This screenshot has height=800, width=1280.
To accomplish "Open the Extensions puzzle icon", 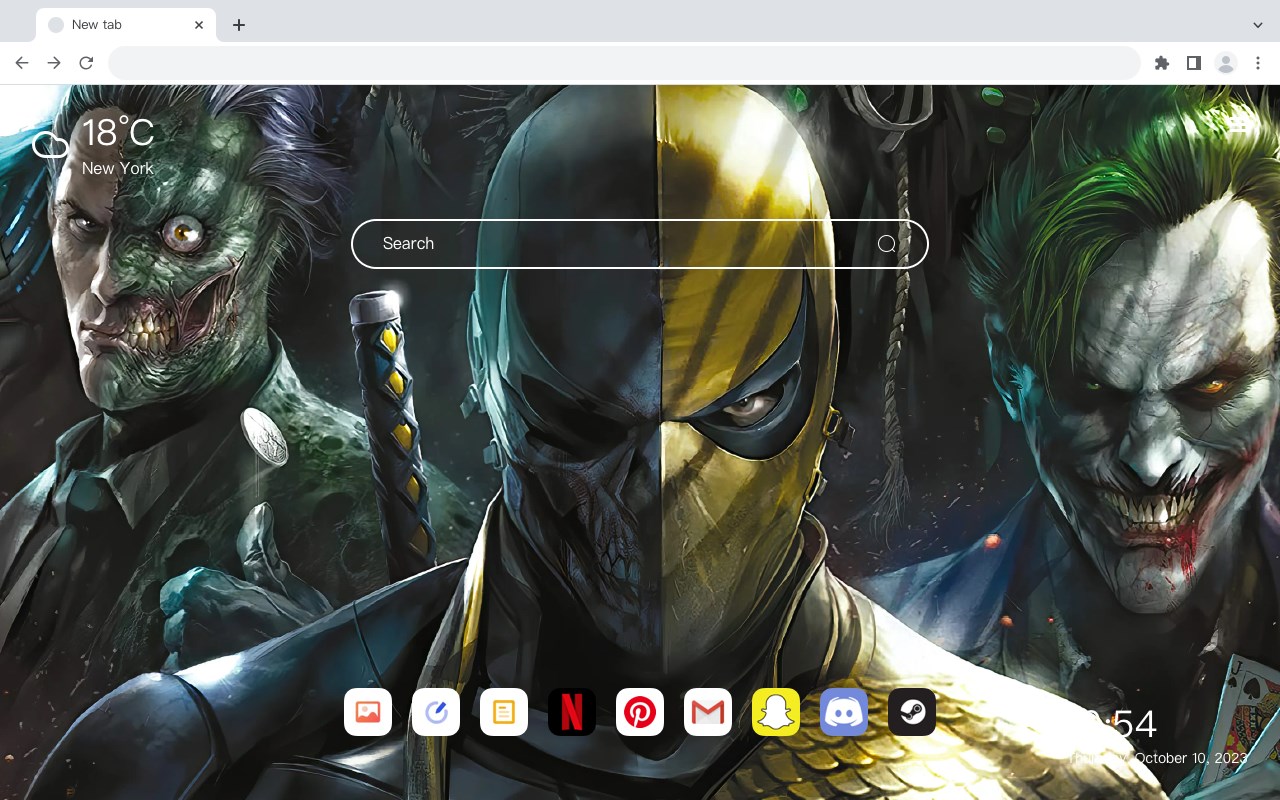I will [x=1161, y=63].
